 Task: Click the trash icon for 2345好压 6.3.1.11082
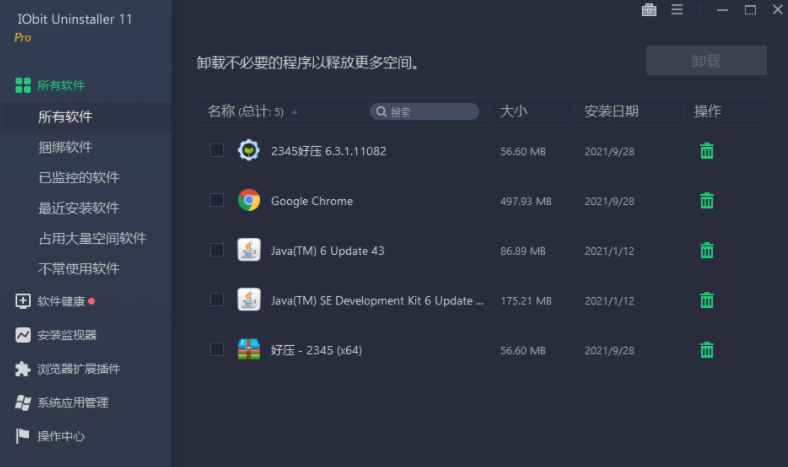[x=707, y=151]
